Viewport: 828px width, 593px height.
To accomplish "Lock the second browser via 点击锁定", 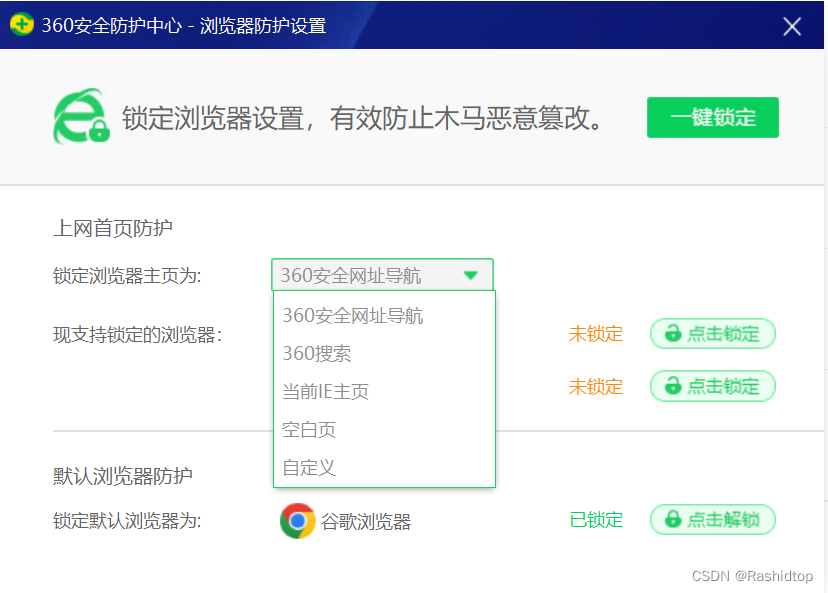I will (713, 386).
